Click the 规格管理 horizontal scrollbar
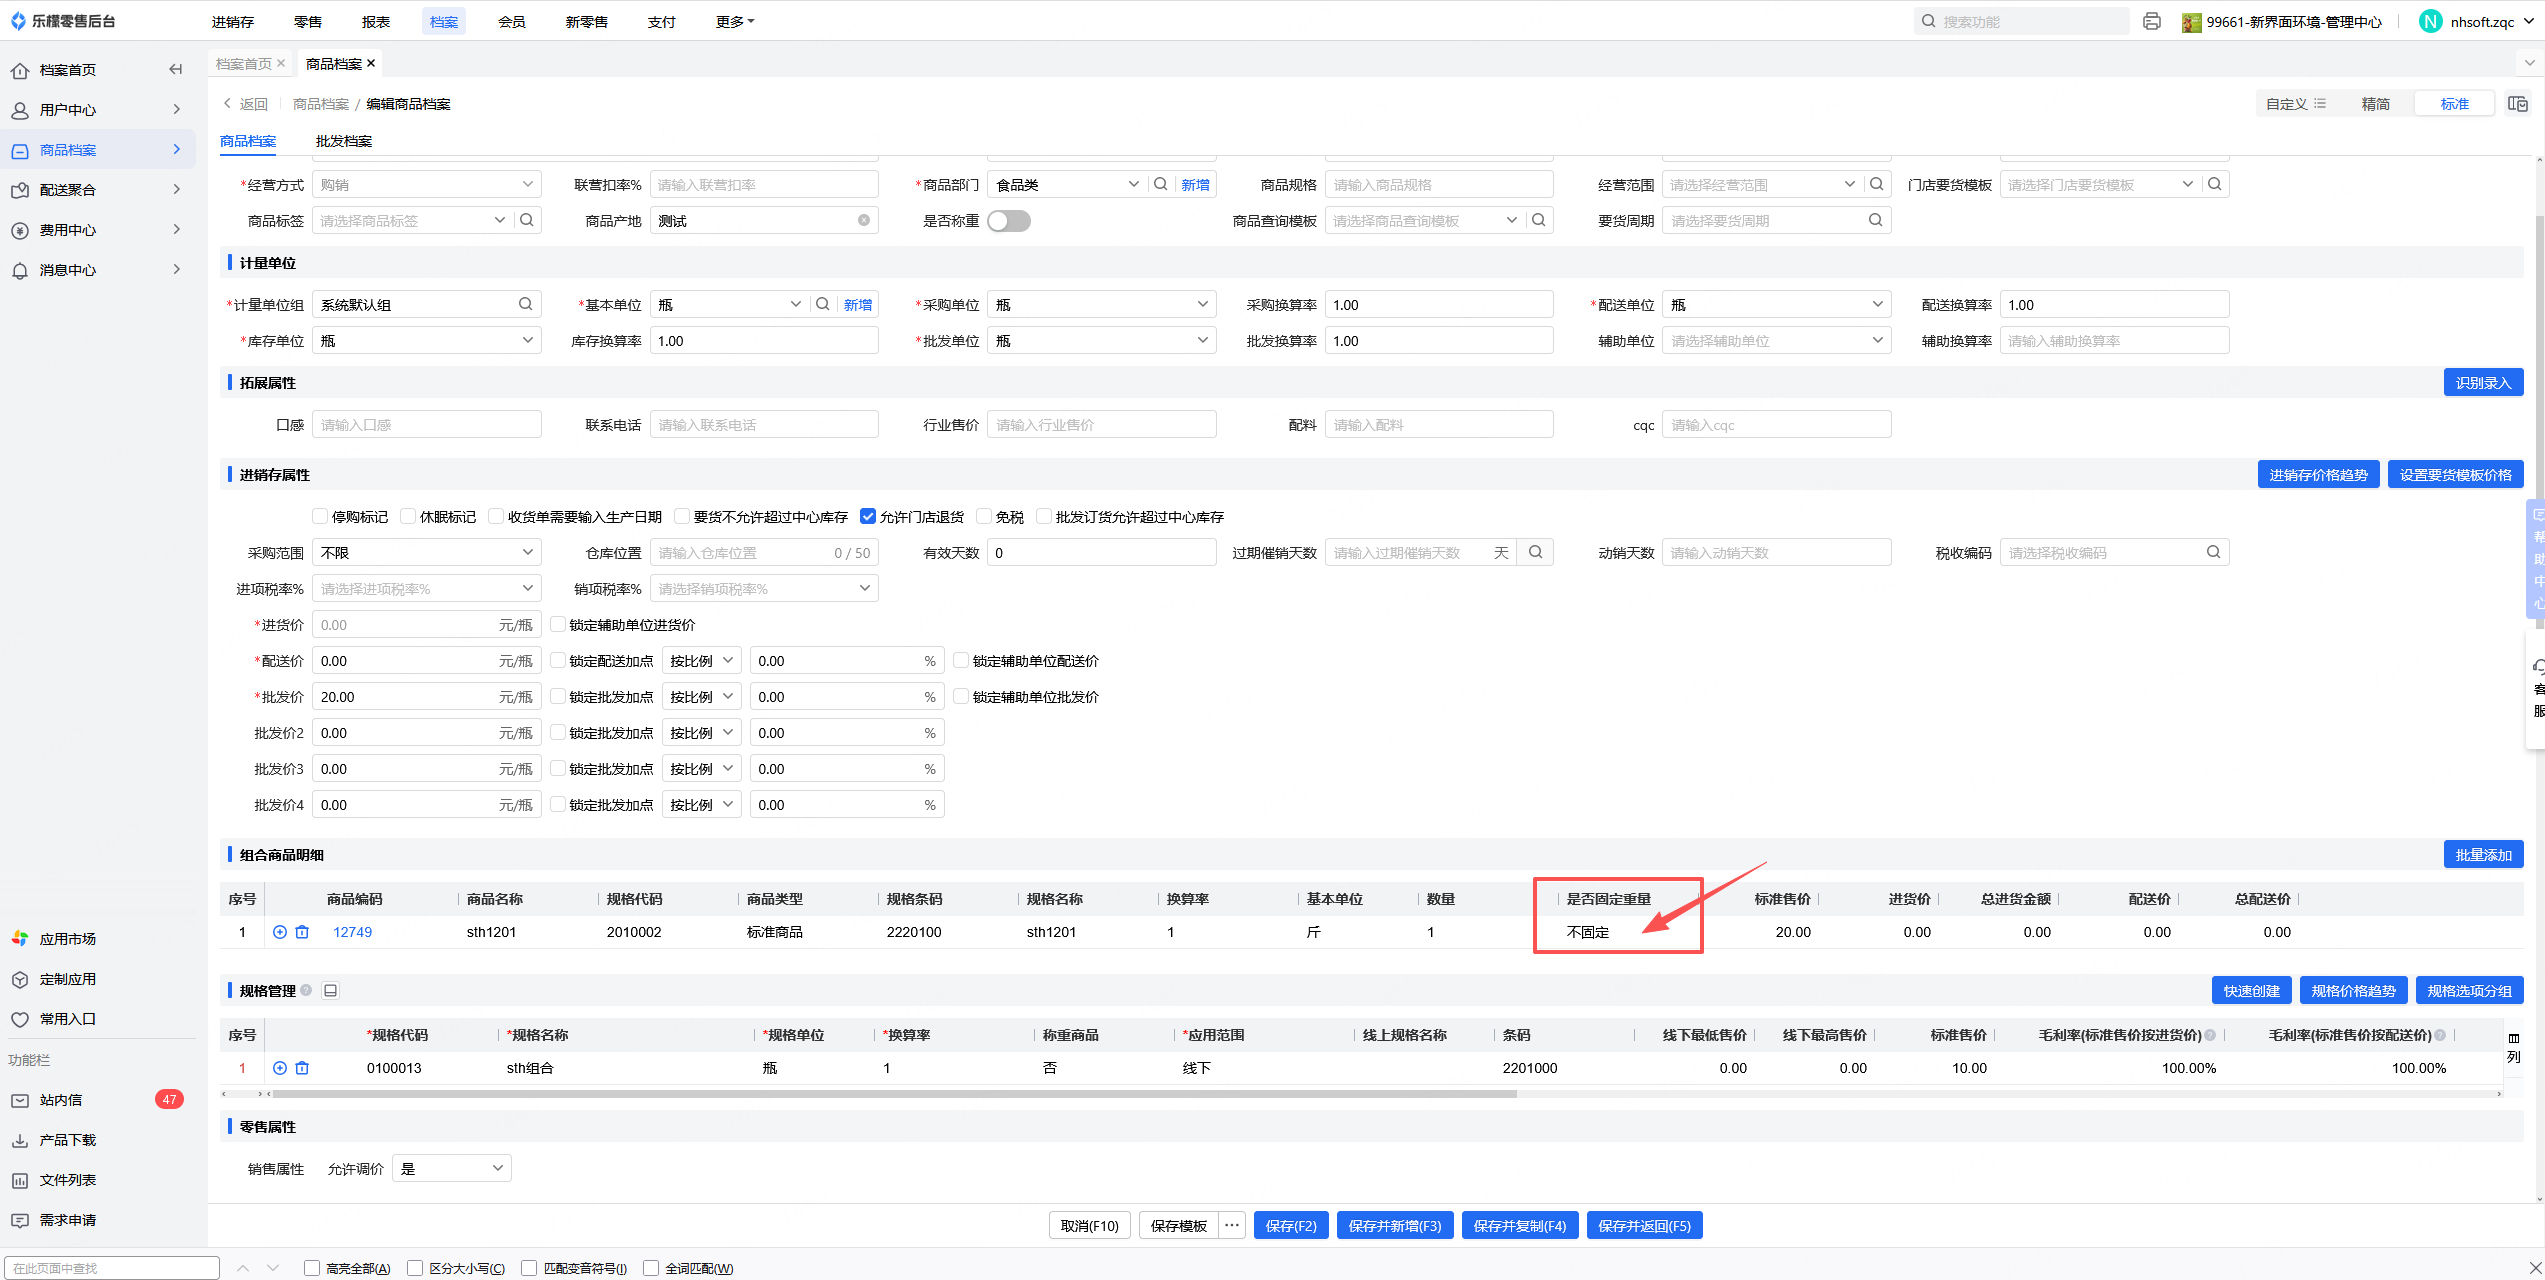 (x=894, y=1094)
